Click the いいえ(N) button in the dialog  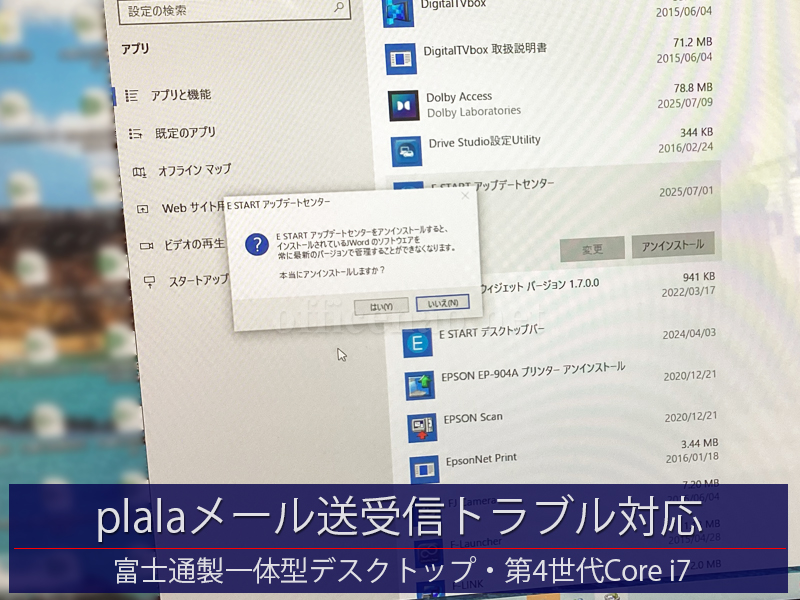(442, 303)
